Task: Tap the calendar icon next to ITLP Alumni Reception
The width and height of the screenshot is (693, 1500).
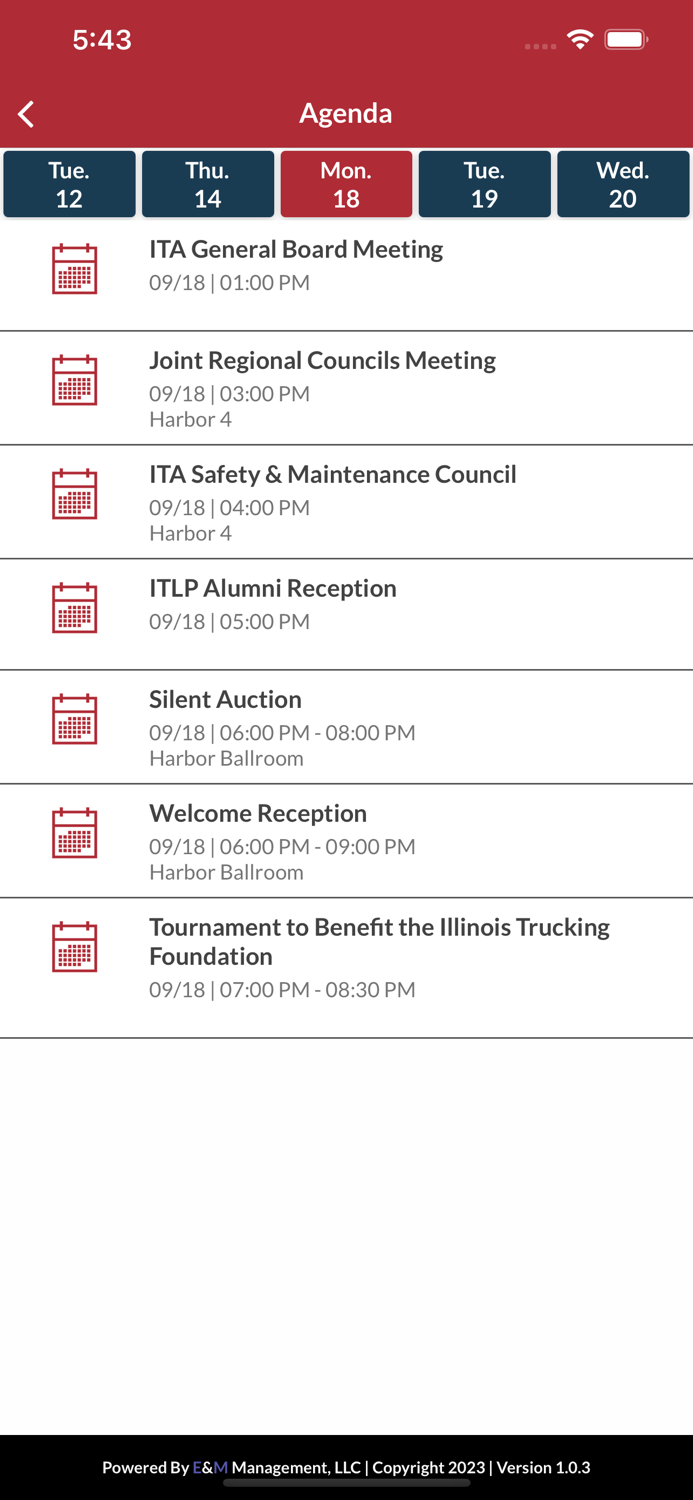Action: [73, 607]
